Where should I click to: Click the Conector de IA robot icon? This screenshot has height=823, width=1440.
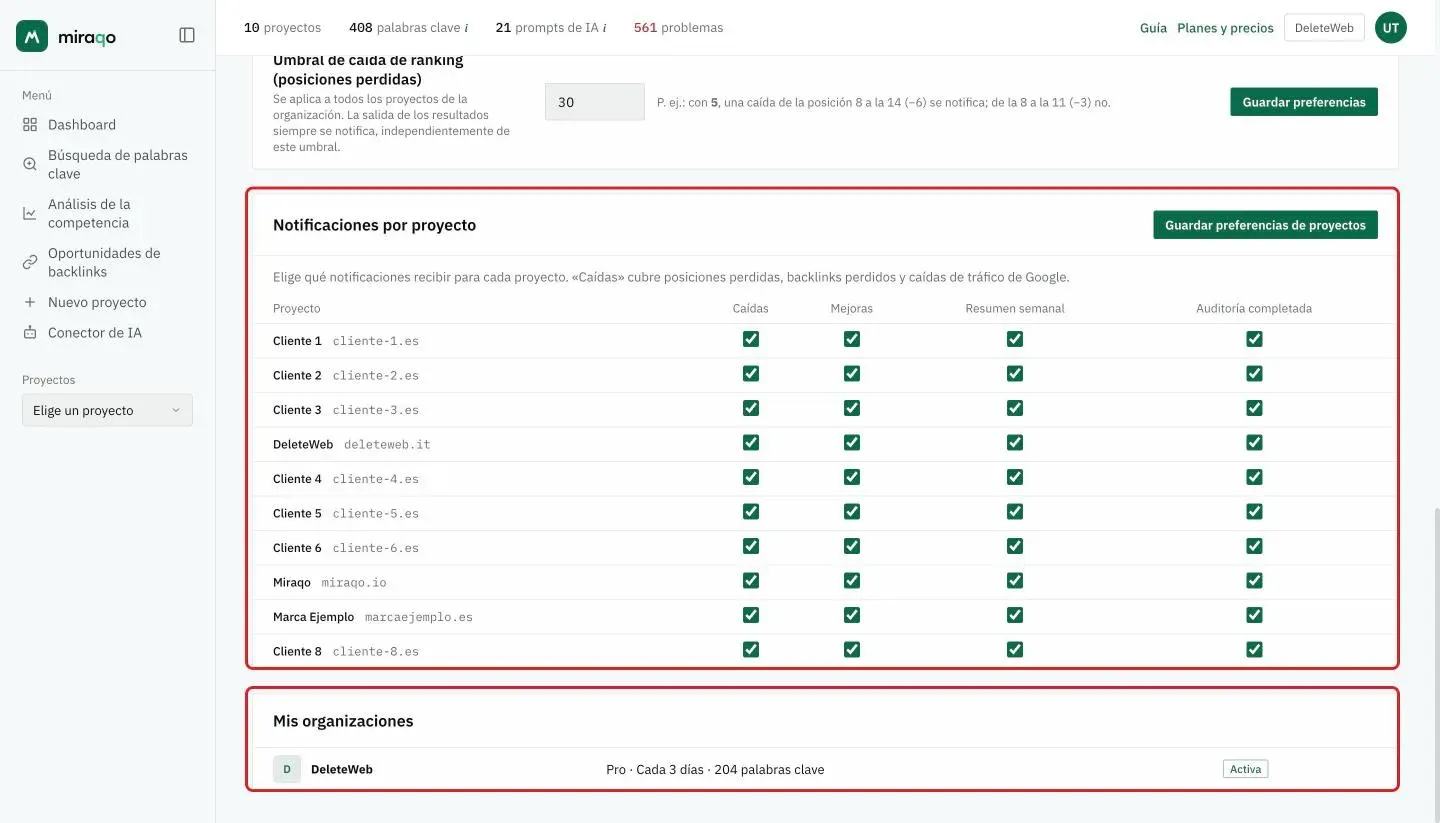tap(30, 332)
